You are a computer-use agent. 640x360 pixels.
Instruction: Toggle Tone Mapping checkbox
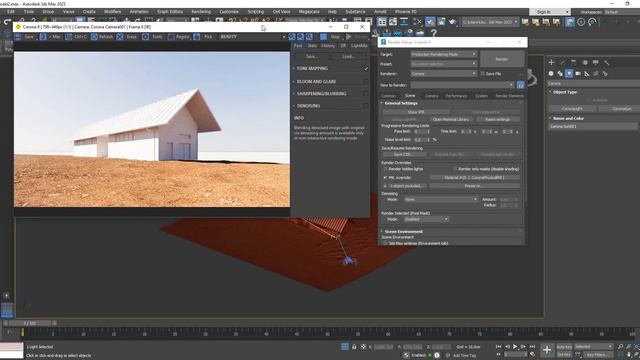coord(366,69)
